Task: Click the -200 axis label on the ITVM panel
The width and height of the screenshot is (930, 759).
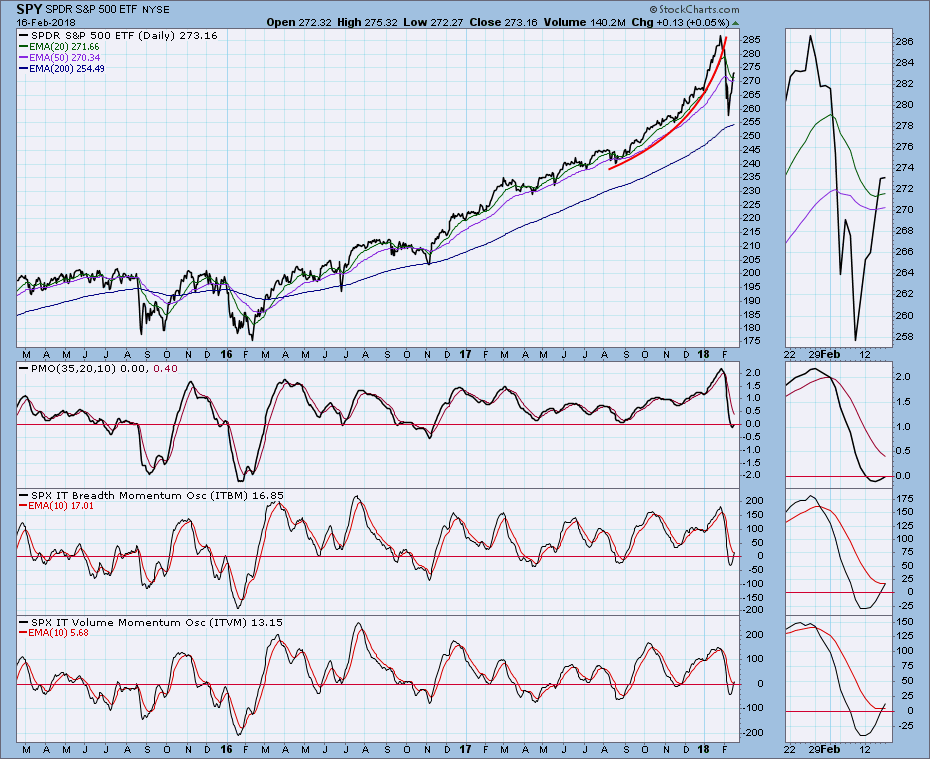Action: 753,733
